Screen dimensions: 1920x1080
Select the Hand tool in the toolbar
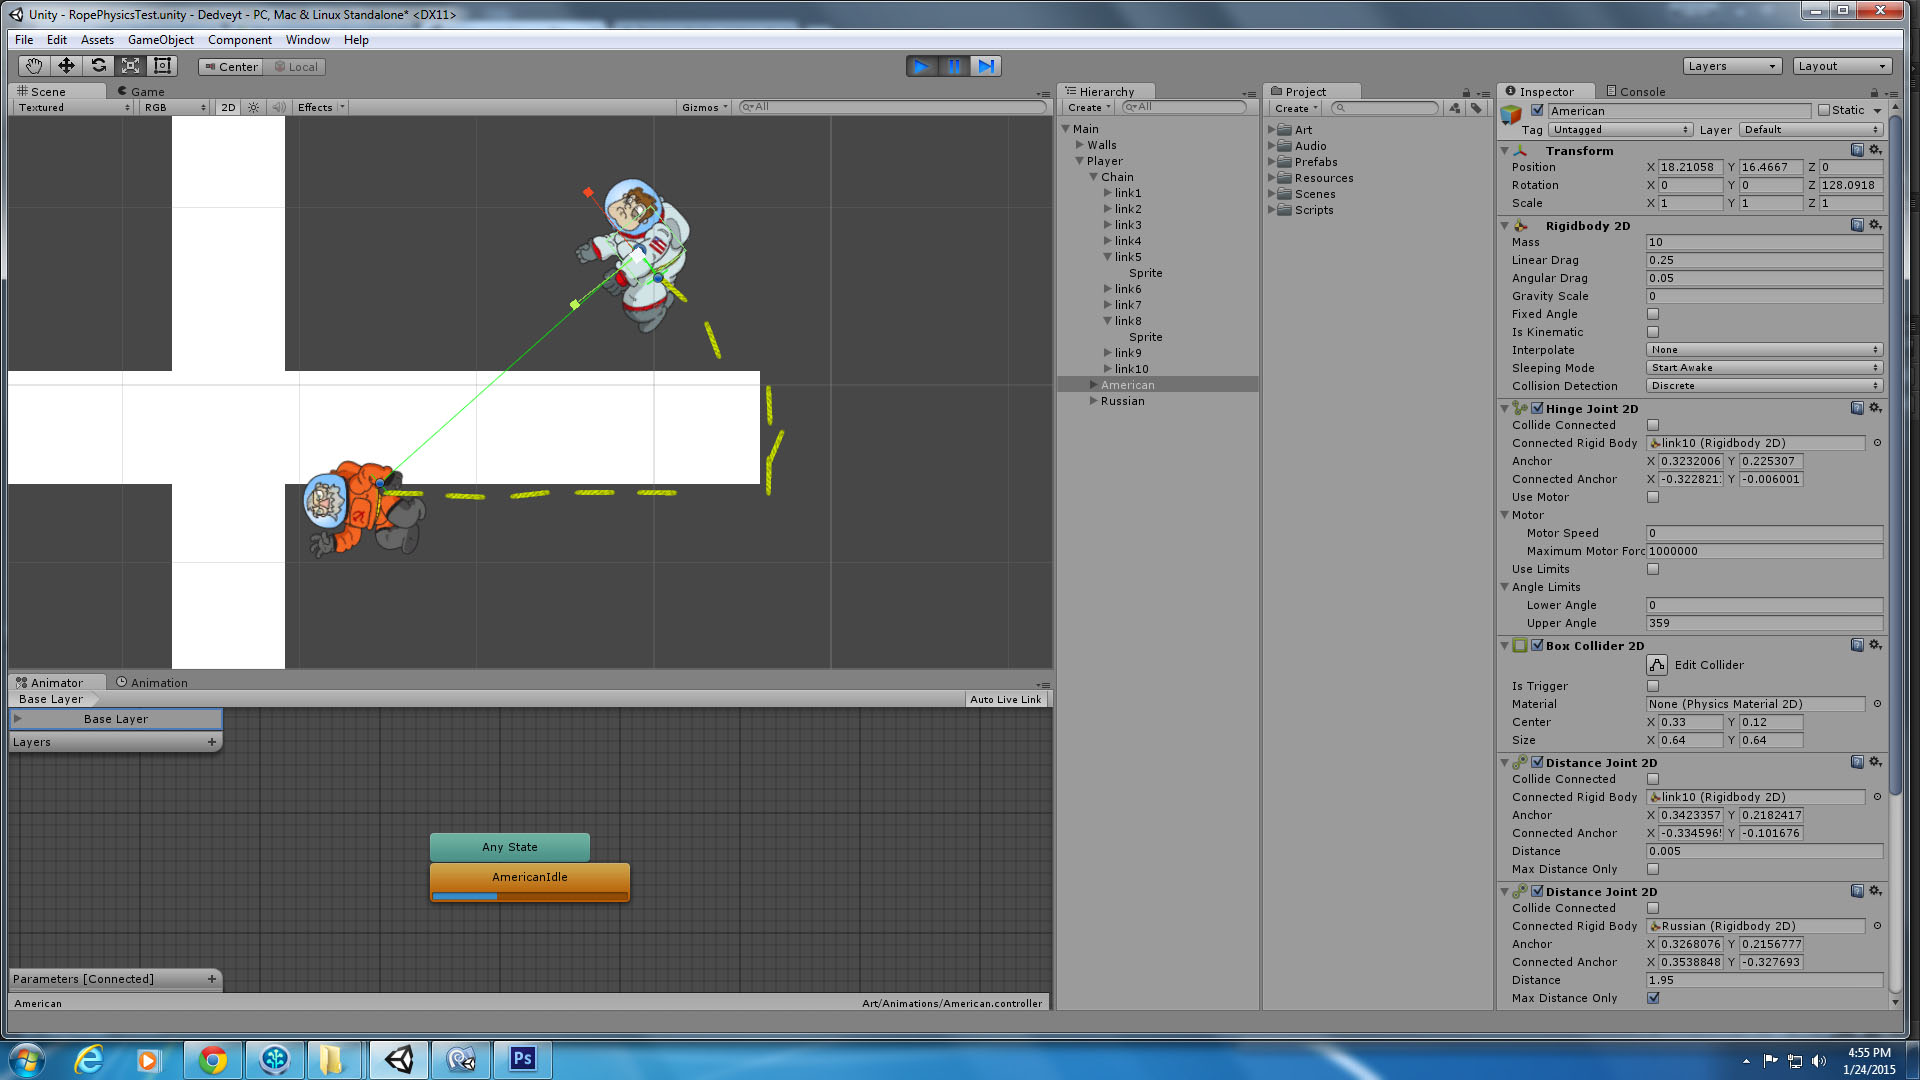pos(34,66)
